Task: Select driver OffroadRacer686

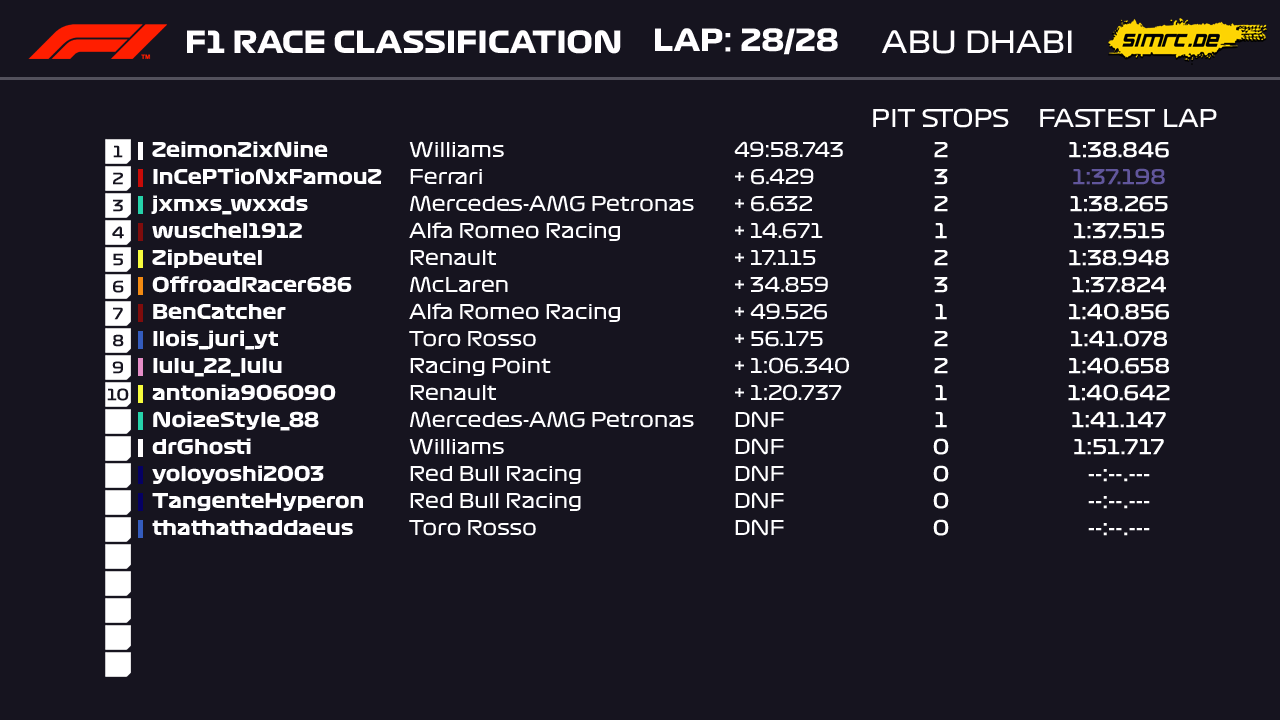Action: (x=251, y=285)
